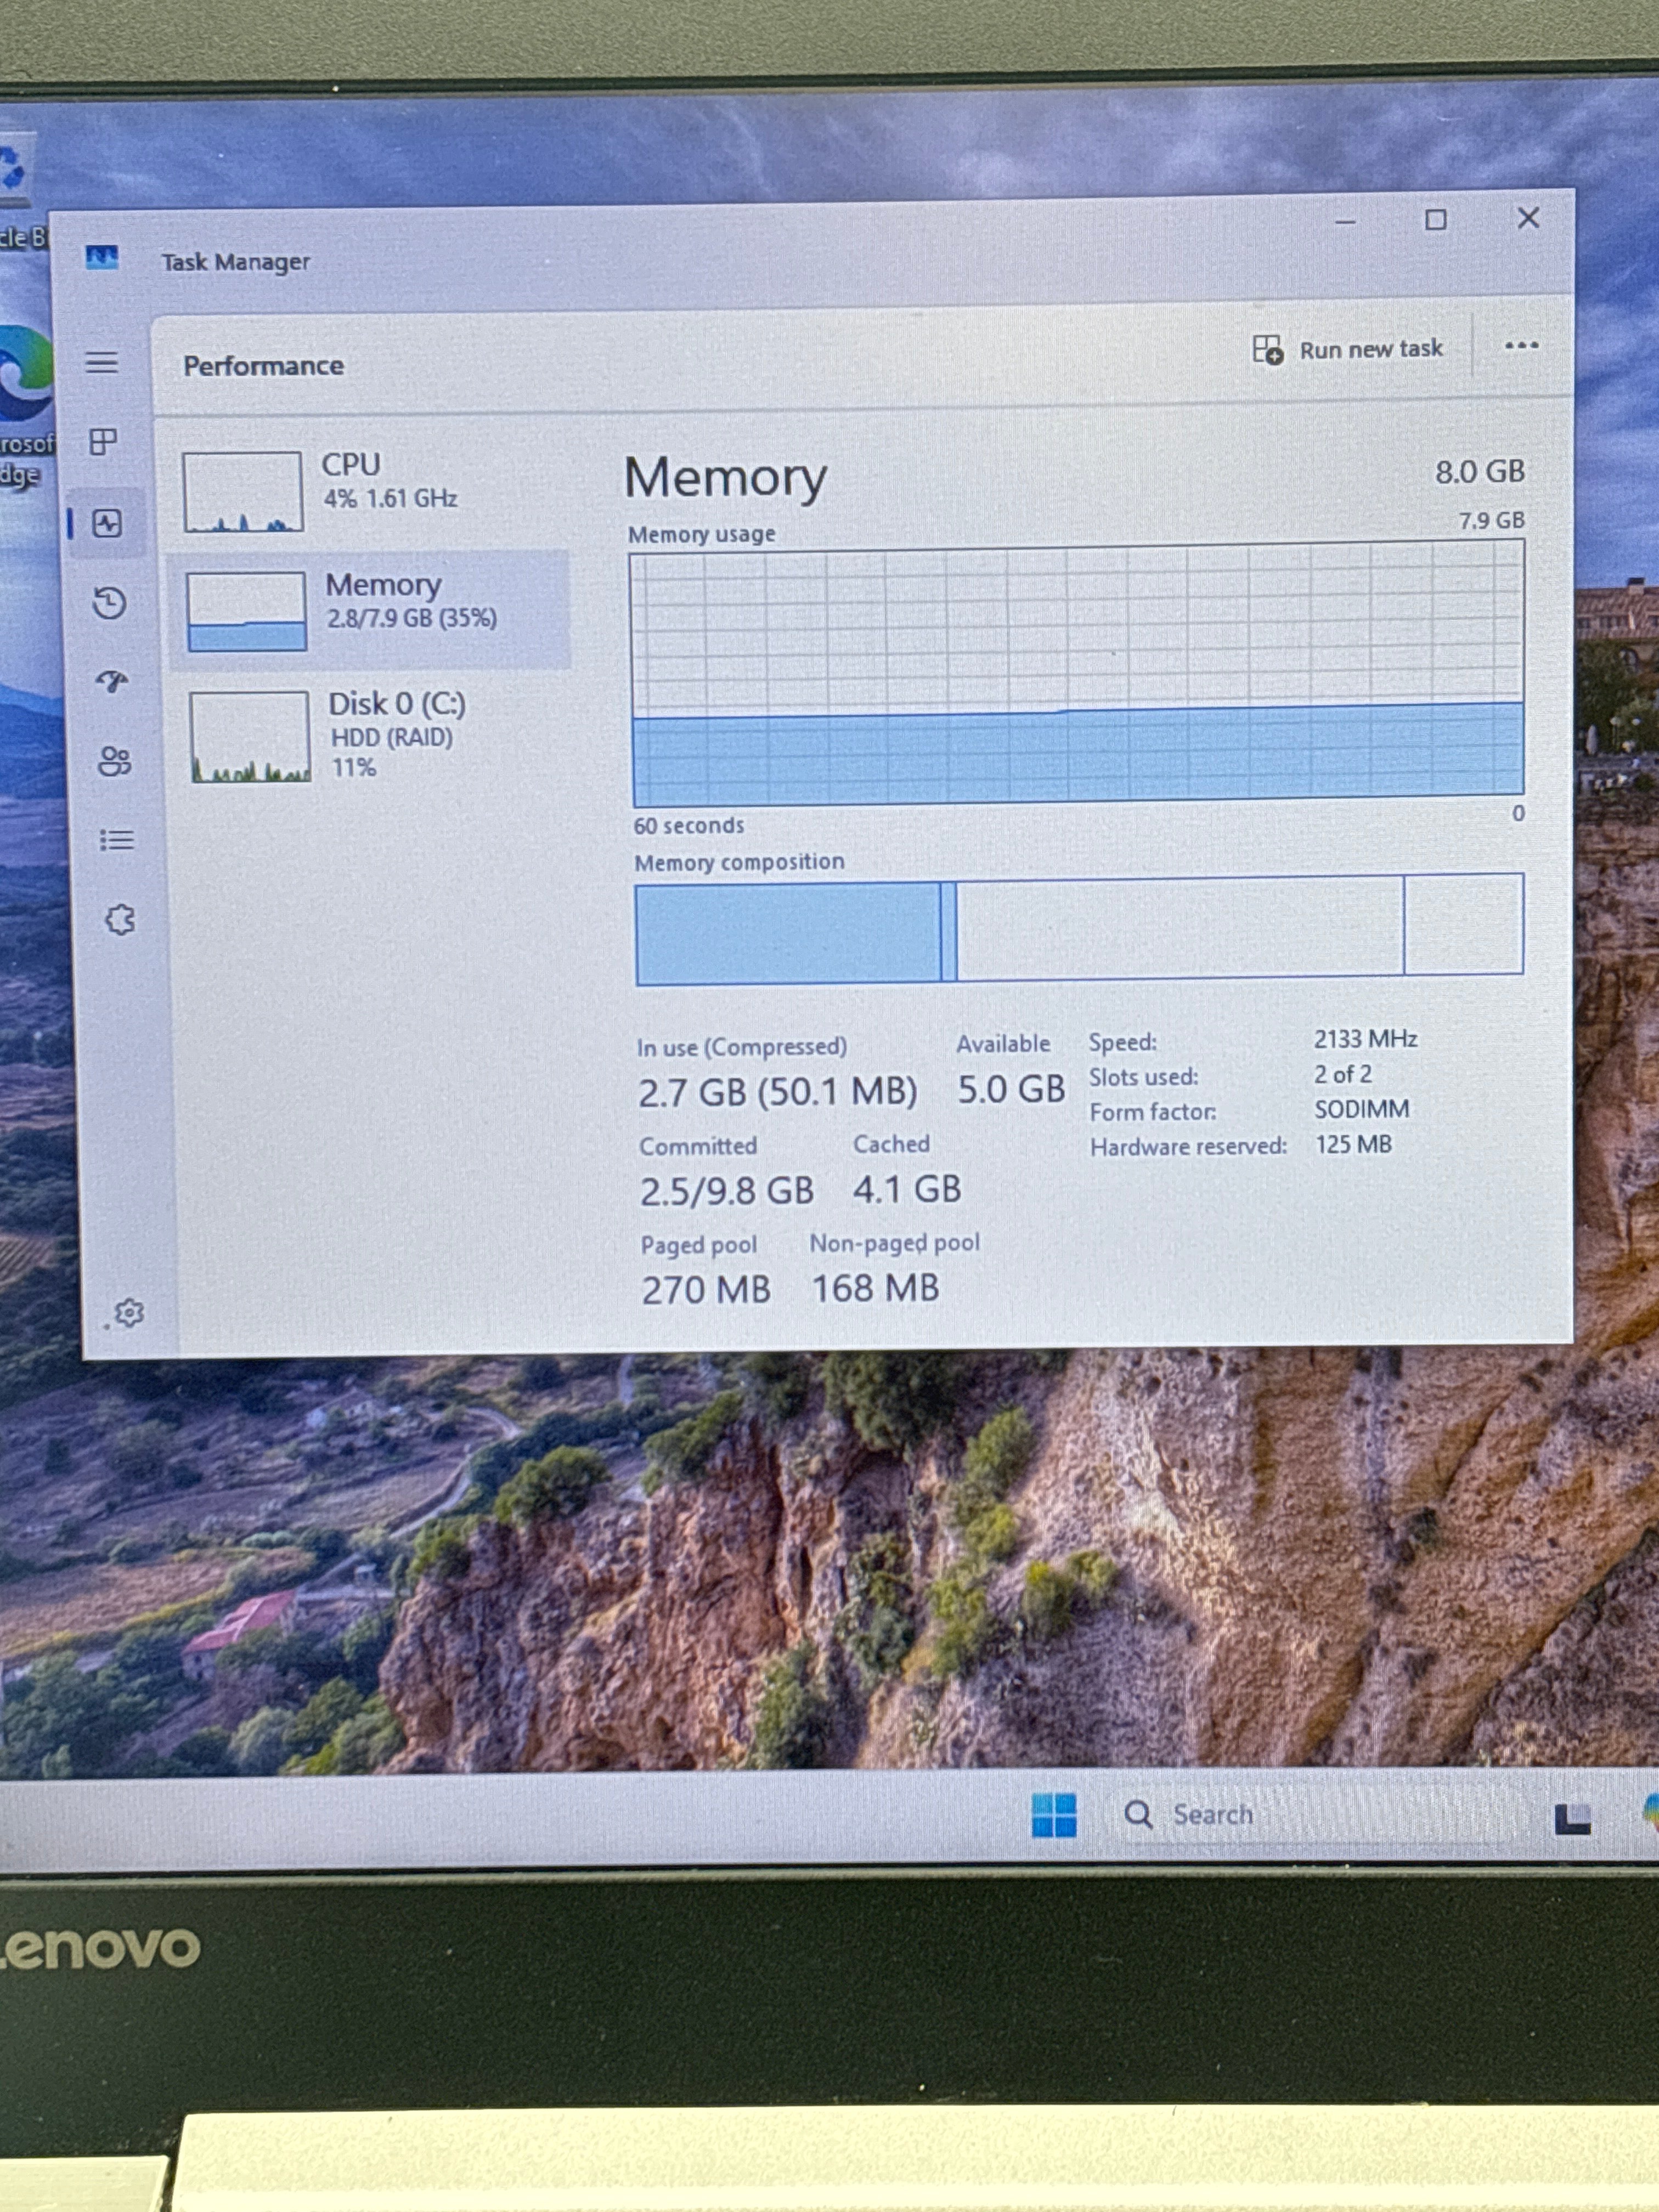
Task: Open the Services page puzzle icon
Action: pos(120,919)
